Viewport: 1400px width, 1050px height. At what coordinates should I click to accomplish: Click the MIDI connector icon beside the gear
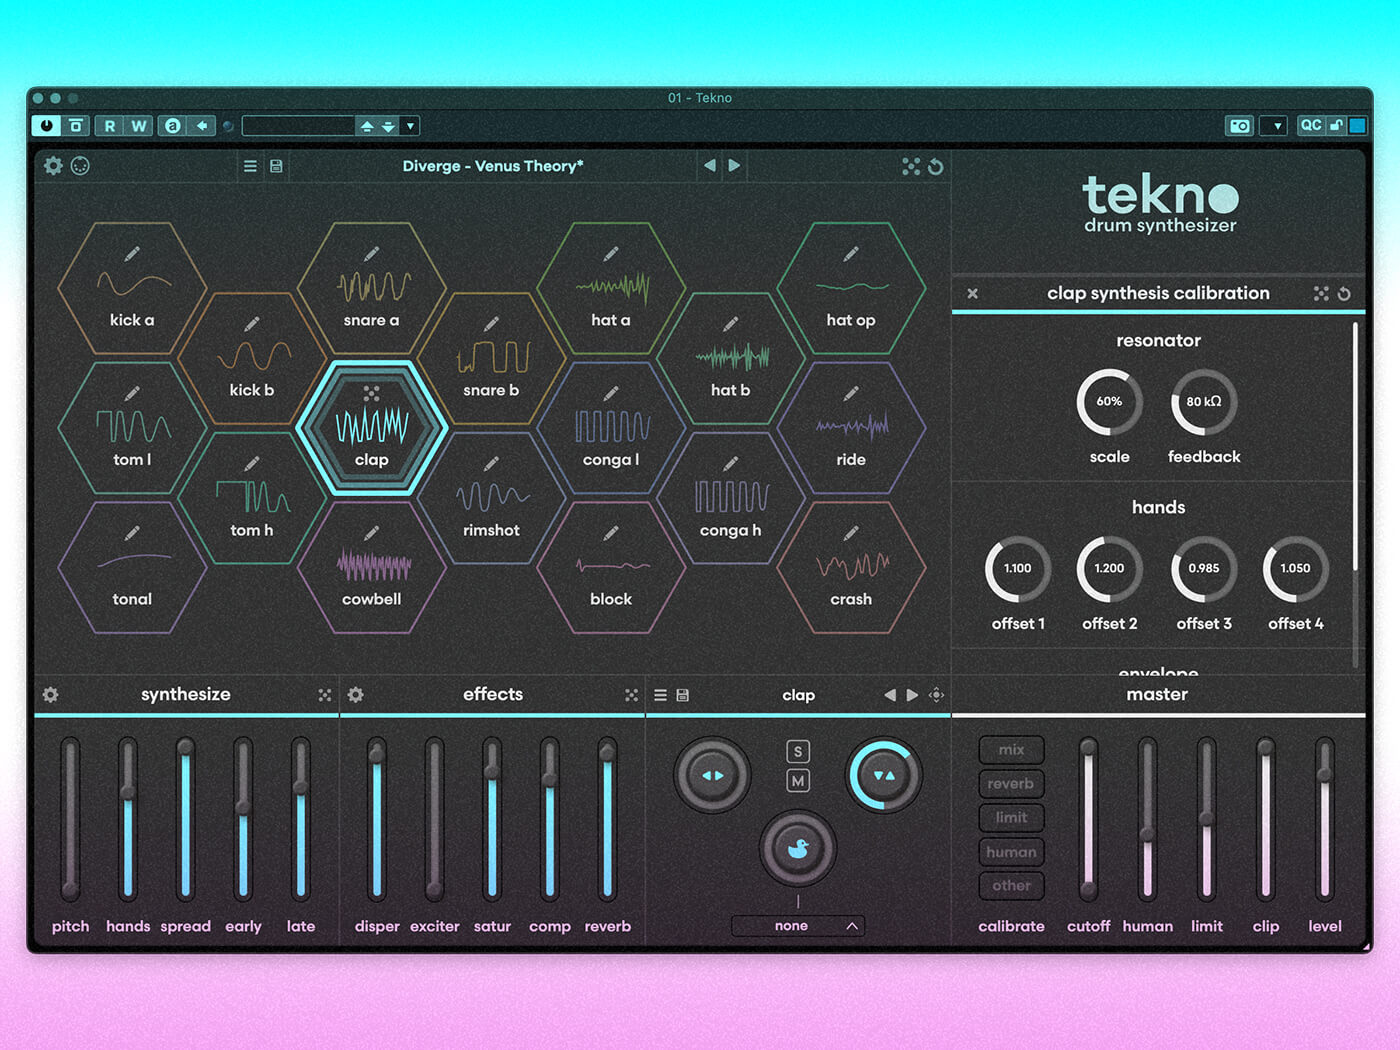tap(80, 166)
